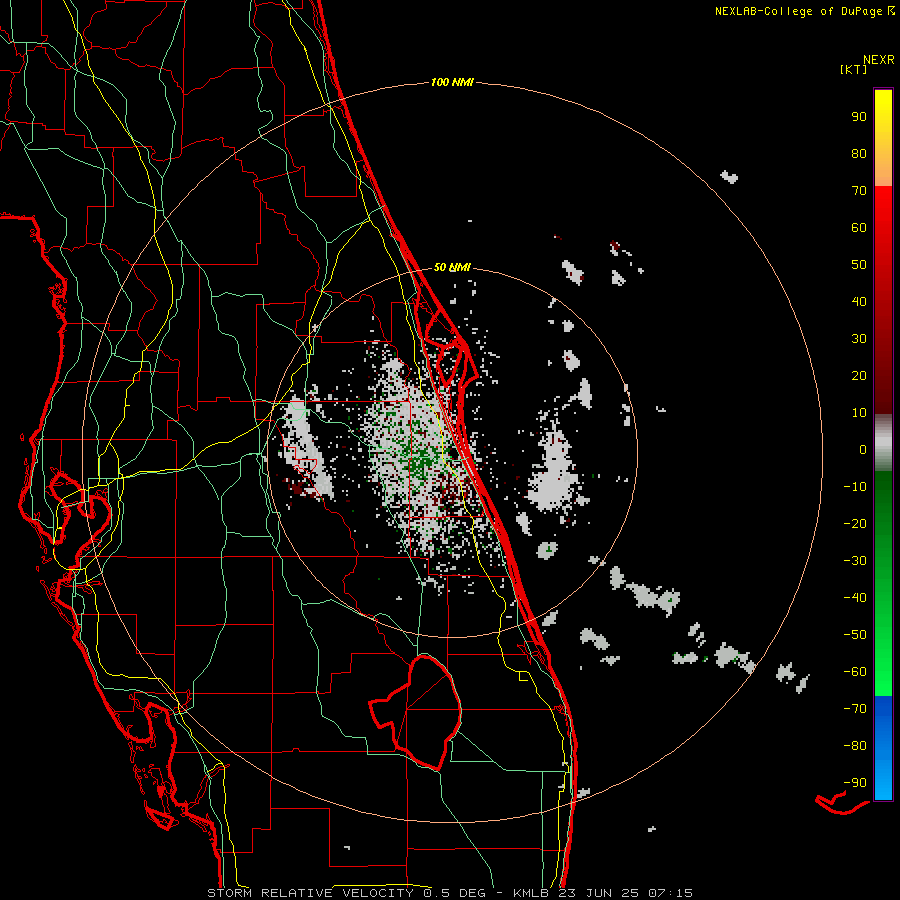Click the -30 scale value
900x900 pixels.
[855, 561]
